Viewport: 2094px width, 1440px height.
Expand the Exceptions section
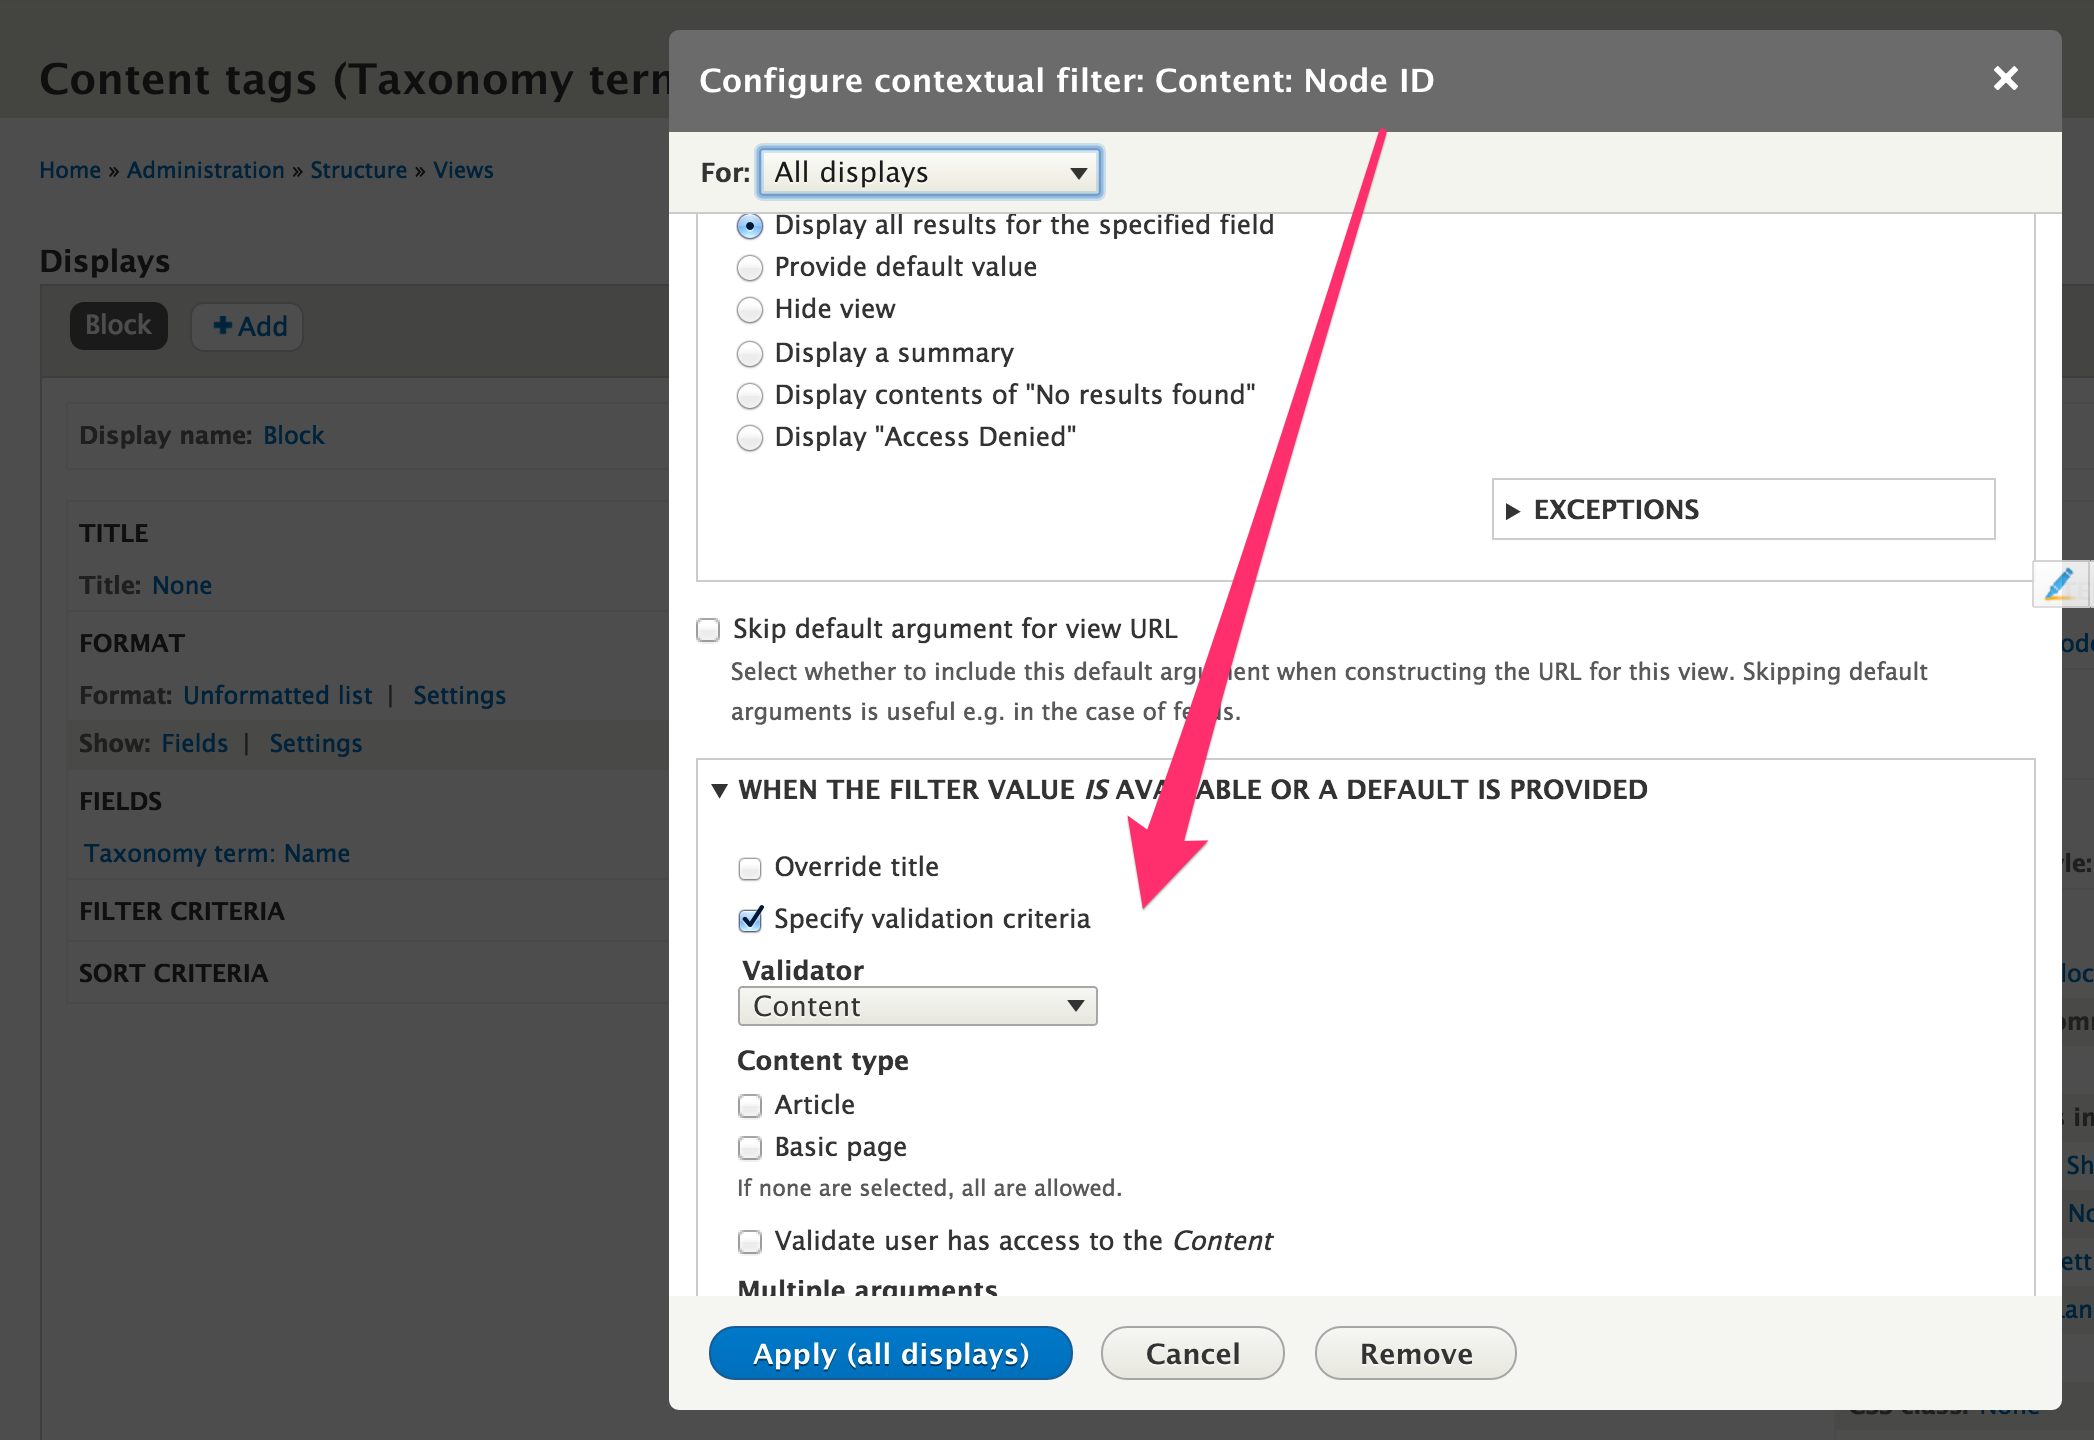click(1615, 510)
